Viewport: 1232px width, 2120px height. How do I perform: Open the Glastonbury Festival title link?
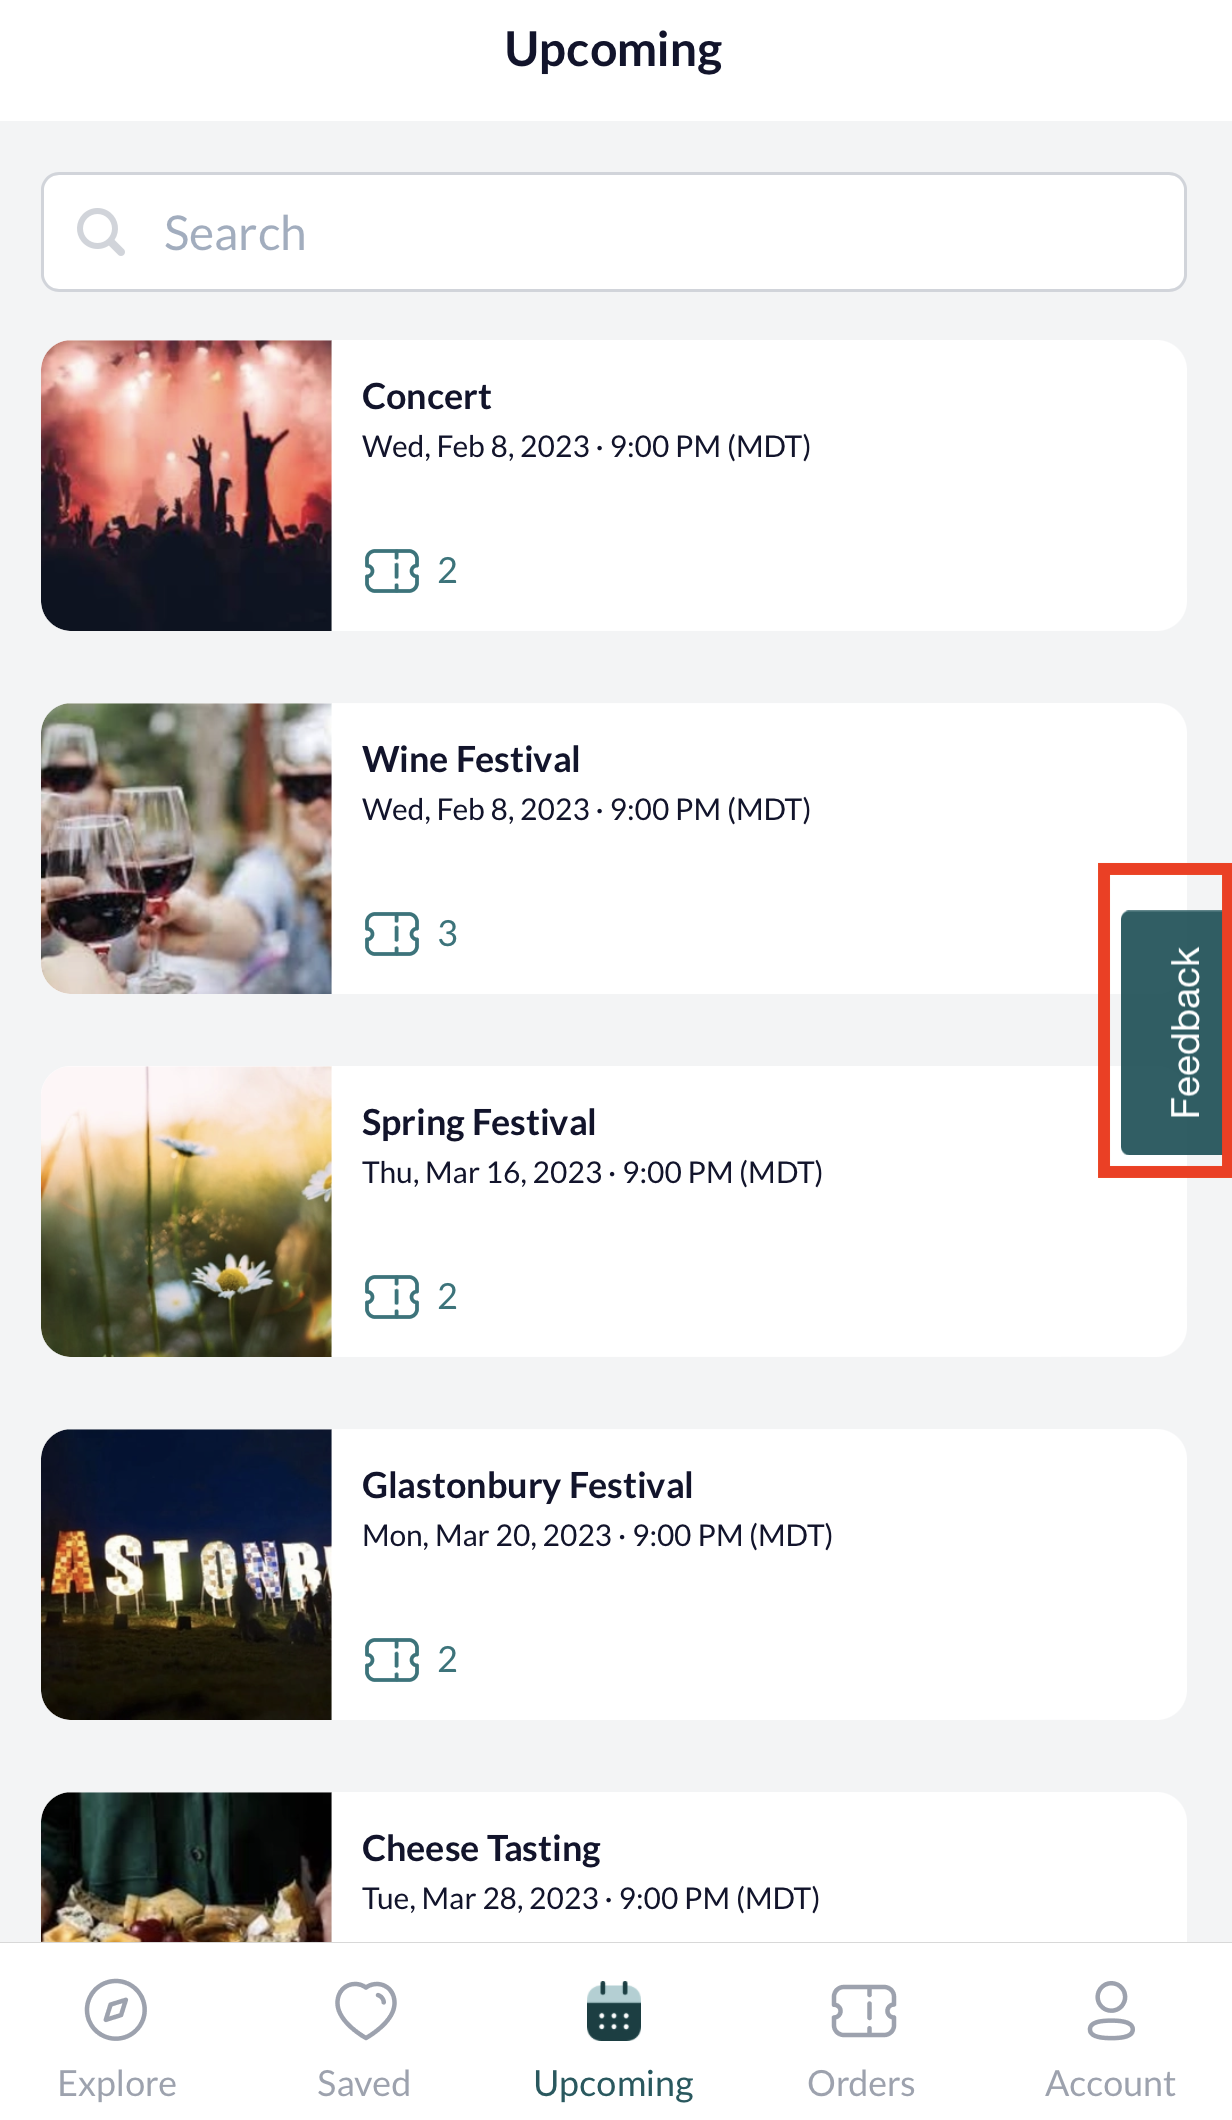527,1486
